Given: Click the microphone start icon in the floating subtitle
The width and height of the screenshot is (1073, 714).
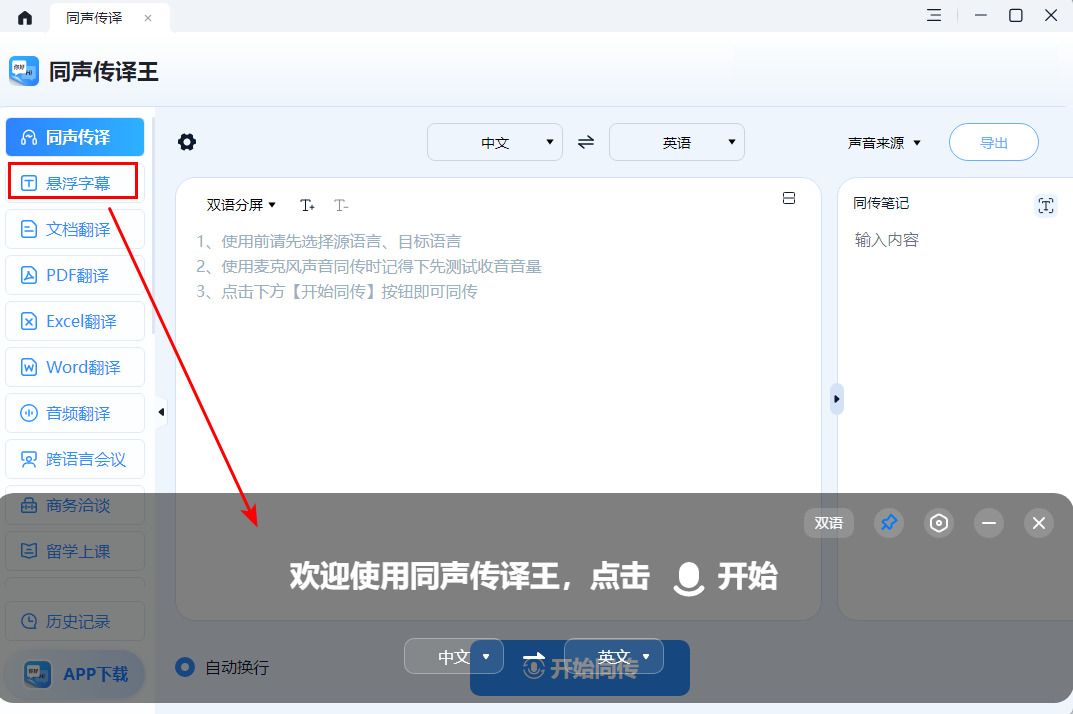Looking at the screenshot, I should click(688, 578).
